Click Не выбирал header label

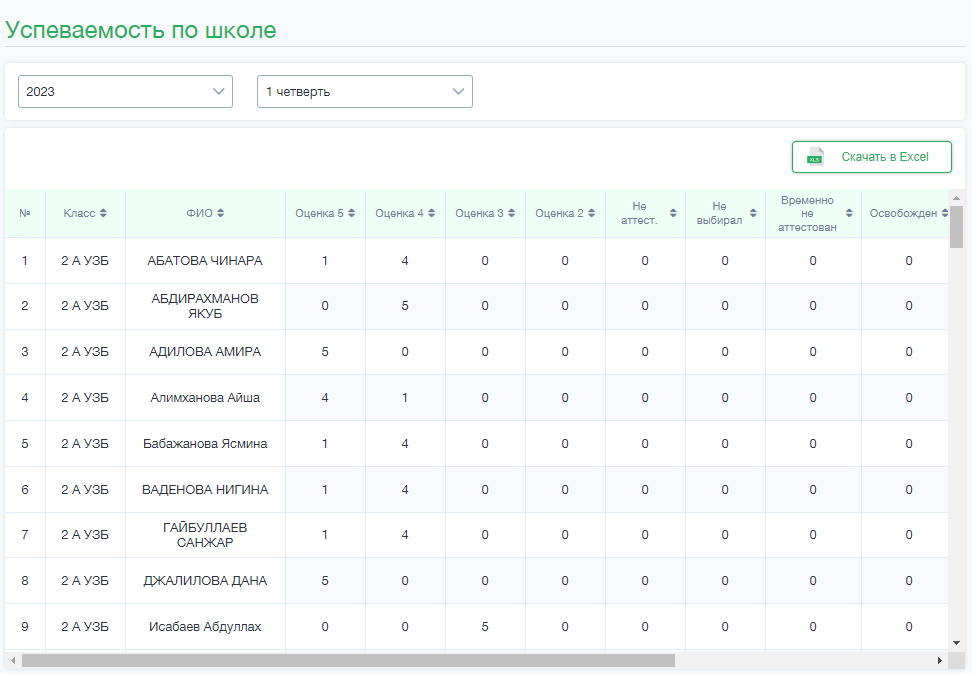(719, 213)
